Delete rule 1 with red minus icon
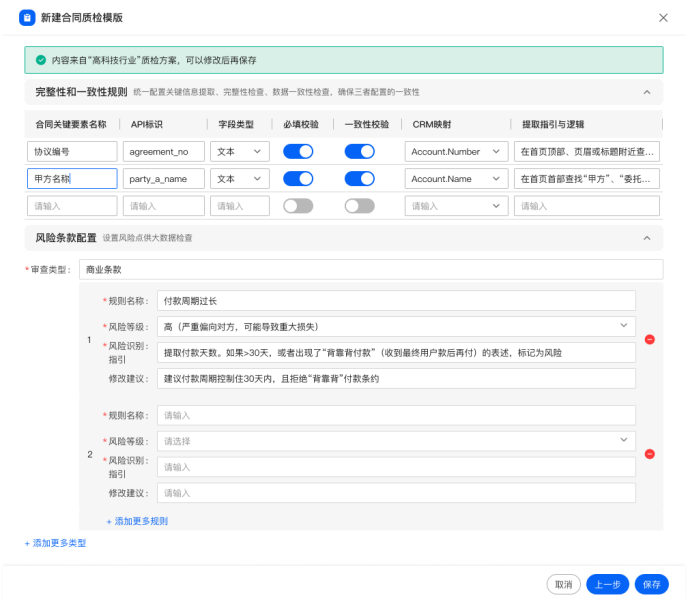Image resolution: width=688 pixels, height=605 pixels. (649, 340)
